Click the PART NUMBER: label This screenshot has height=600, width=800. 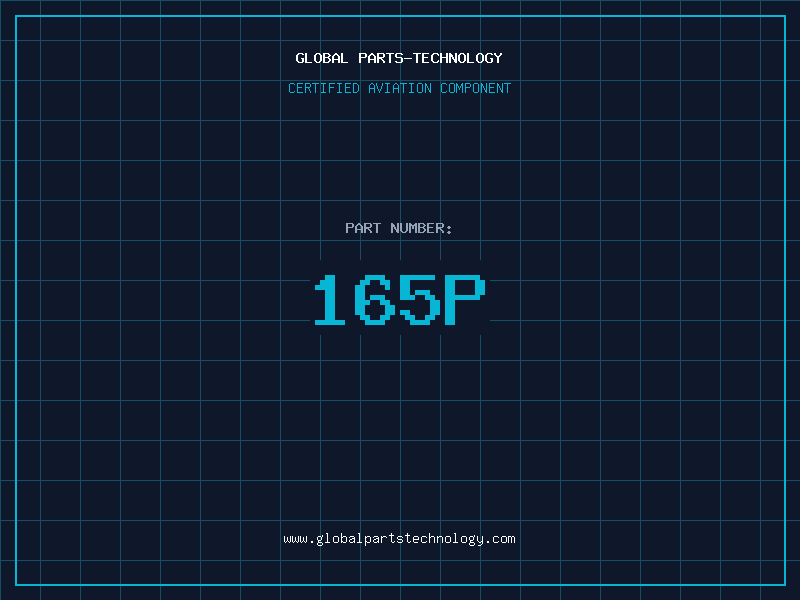click(399, 228)
